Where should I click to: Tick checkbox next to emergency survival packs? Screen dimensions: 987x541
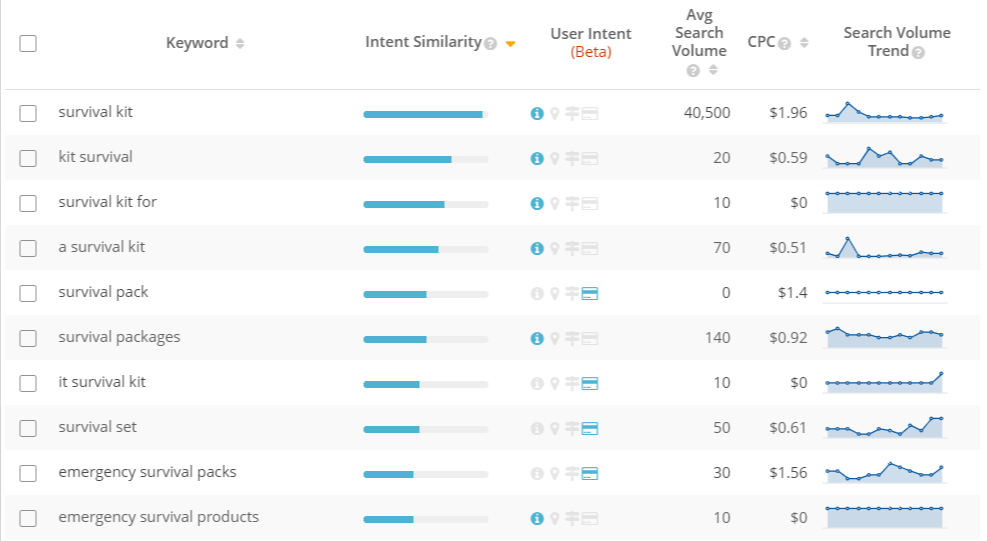[x=28, y=474]
